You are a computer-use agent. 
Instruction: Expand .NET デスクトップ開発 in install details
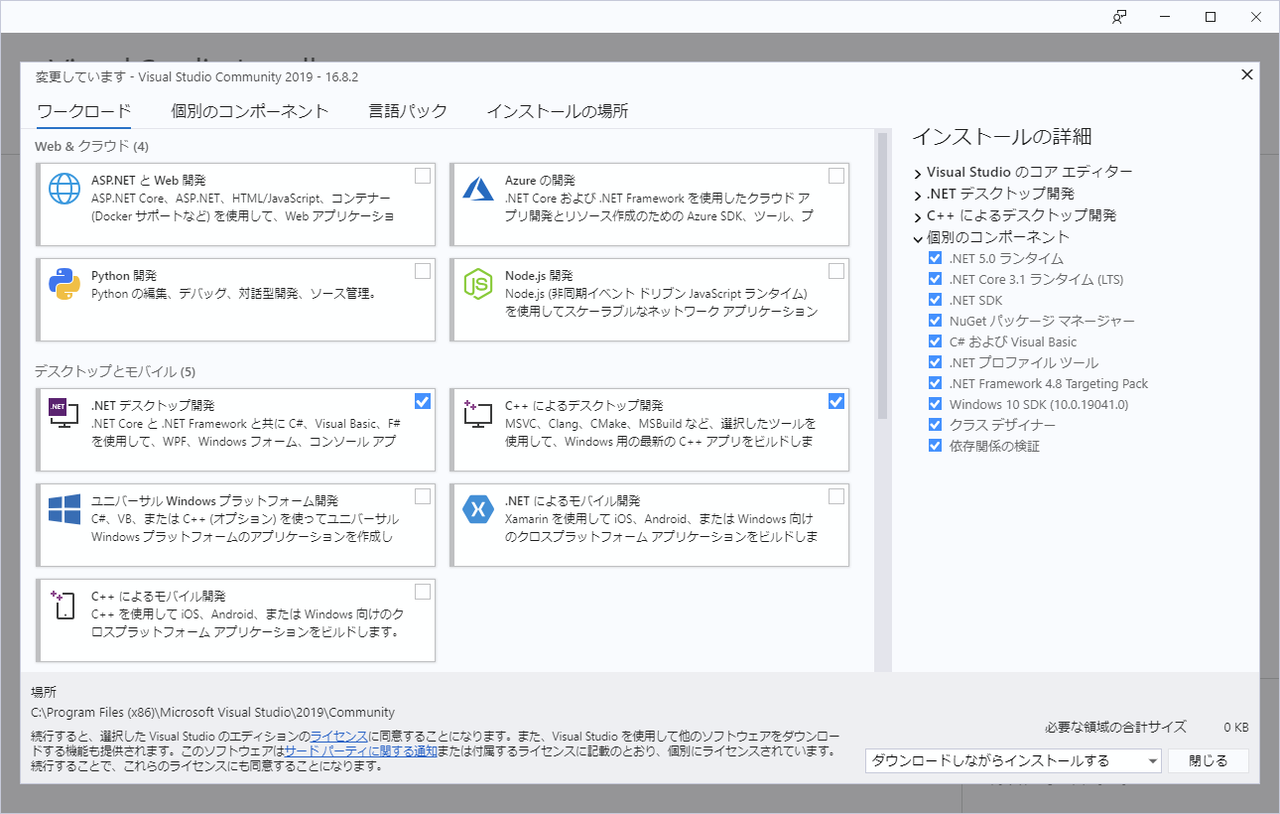tap(918, 194)
